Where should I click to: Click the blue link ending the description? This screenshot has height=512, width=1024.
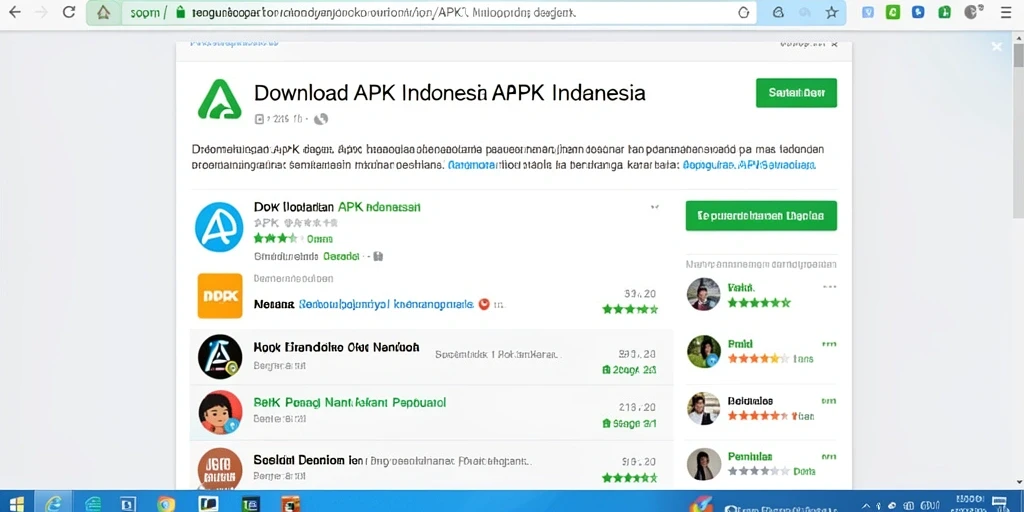coord(749,166)
